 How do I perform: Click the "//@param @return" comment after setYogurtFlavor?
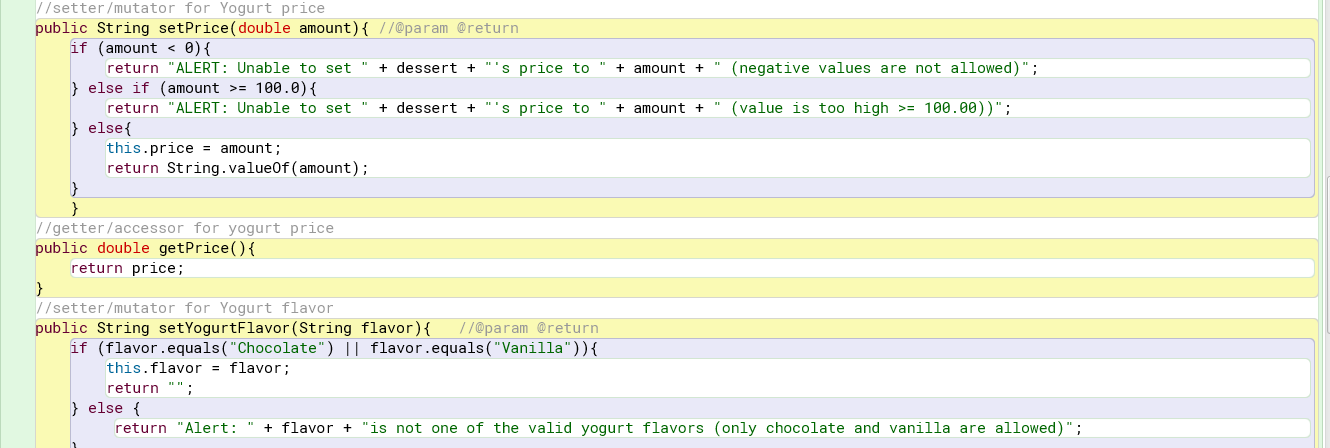tap(529, 328)
